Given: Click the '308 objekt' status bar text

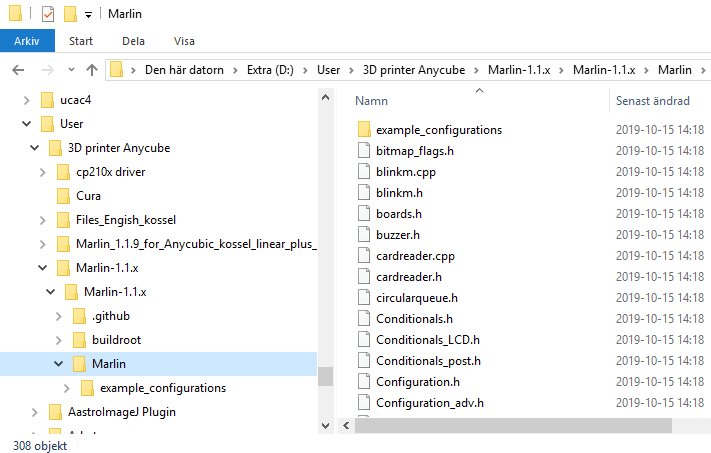Looking at the screenshot, I should 40,446.
